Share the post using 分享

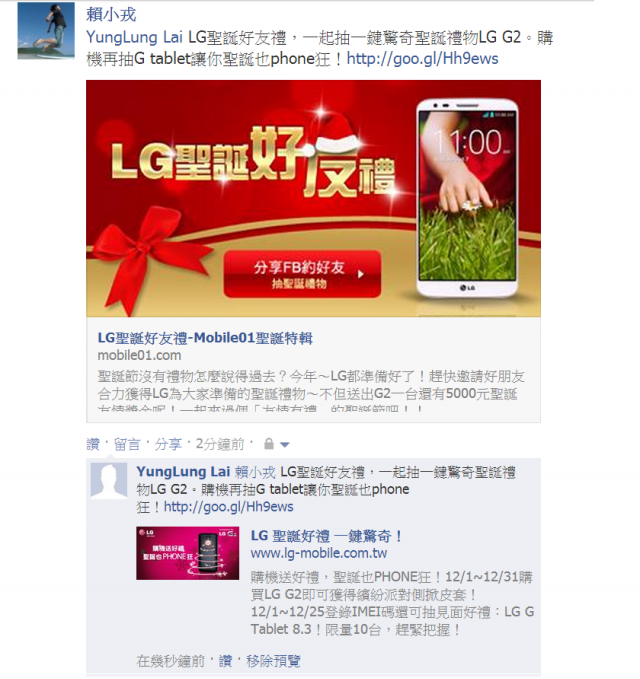168,444
